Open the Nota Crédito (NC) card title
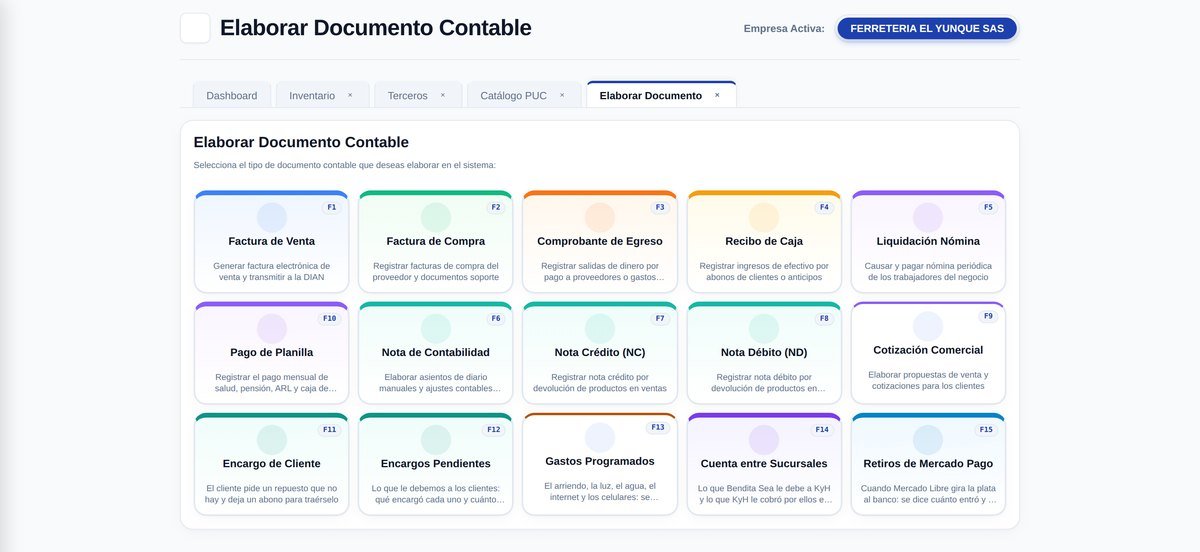The width and height of the screenshot is (1200, 552). (x=600, y=352)
